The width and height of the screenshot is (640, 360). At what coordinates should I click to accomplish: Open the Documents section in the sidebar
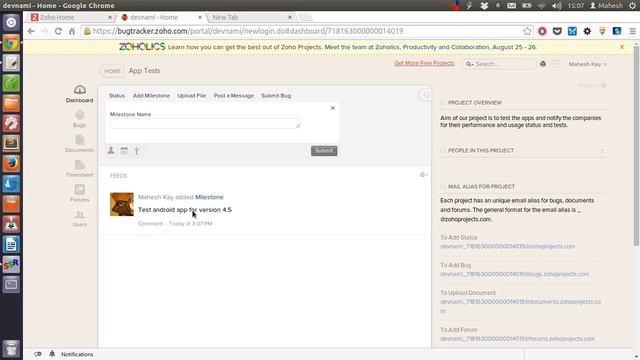pyautogui.click(x=80, y=144)
